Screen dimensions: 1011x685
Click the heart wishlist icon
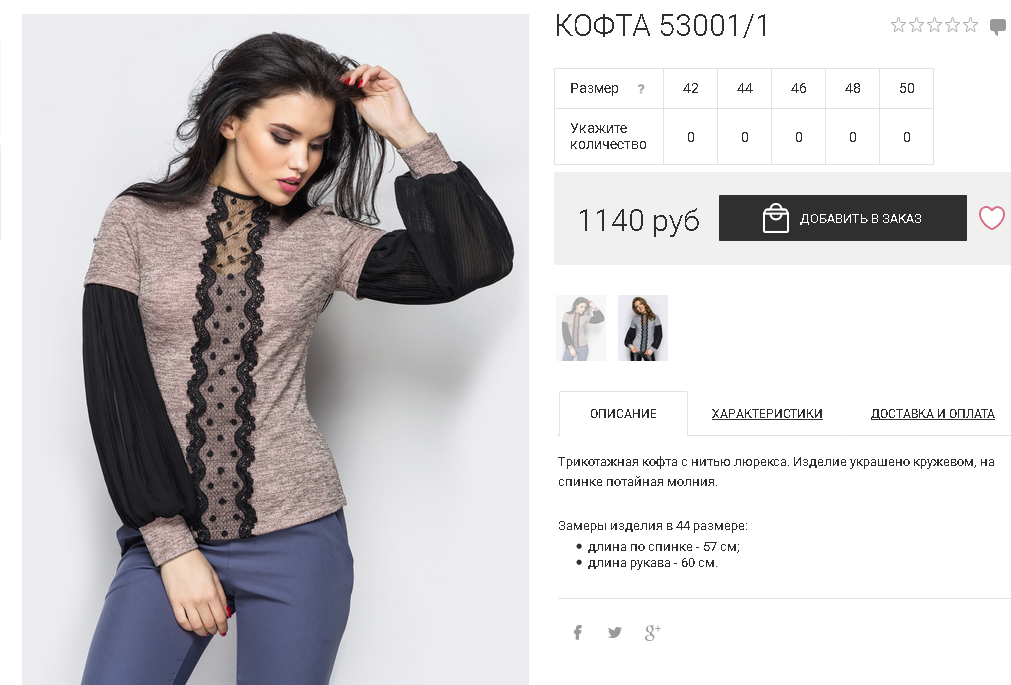pos(992,218)
